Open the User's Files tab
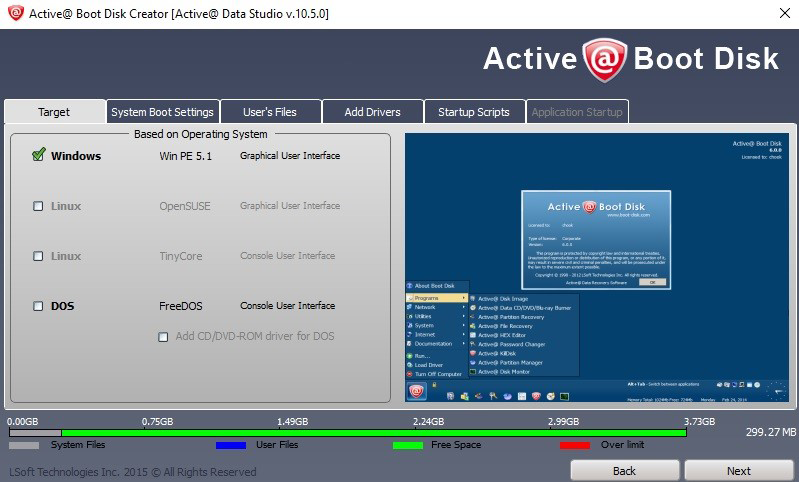This screenshot has width=799, height=482. [x=270, y=112]
